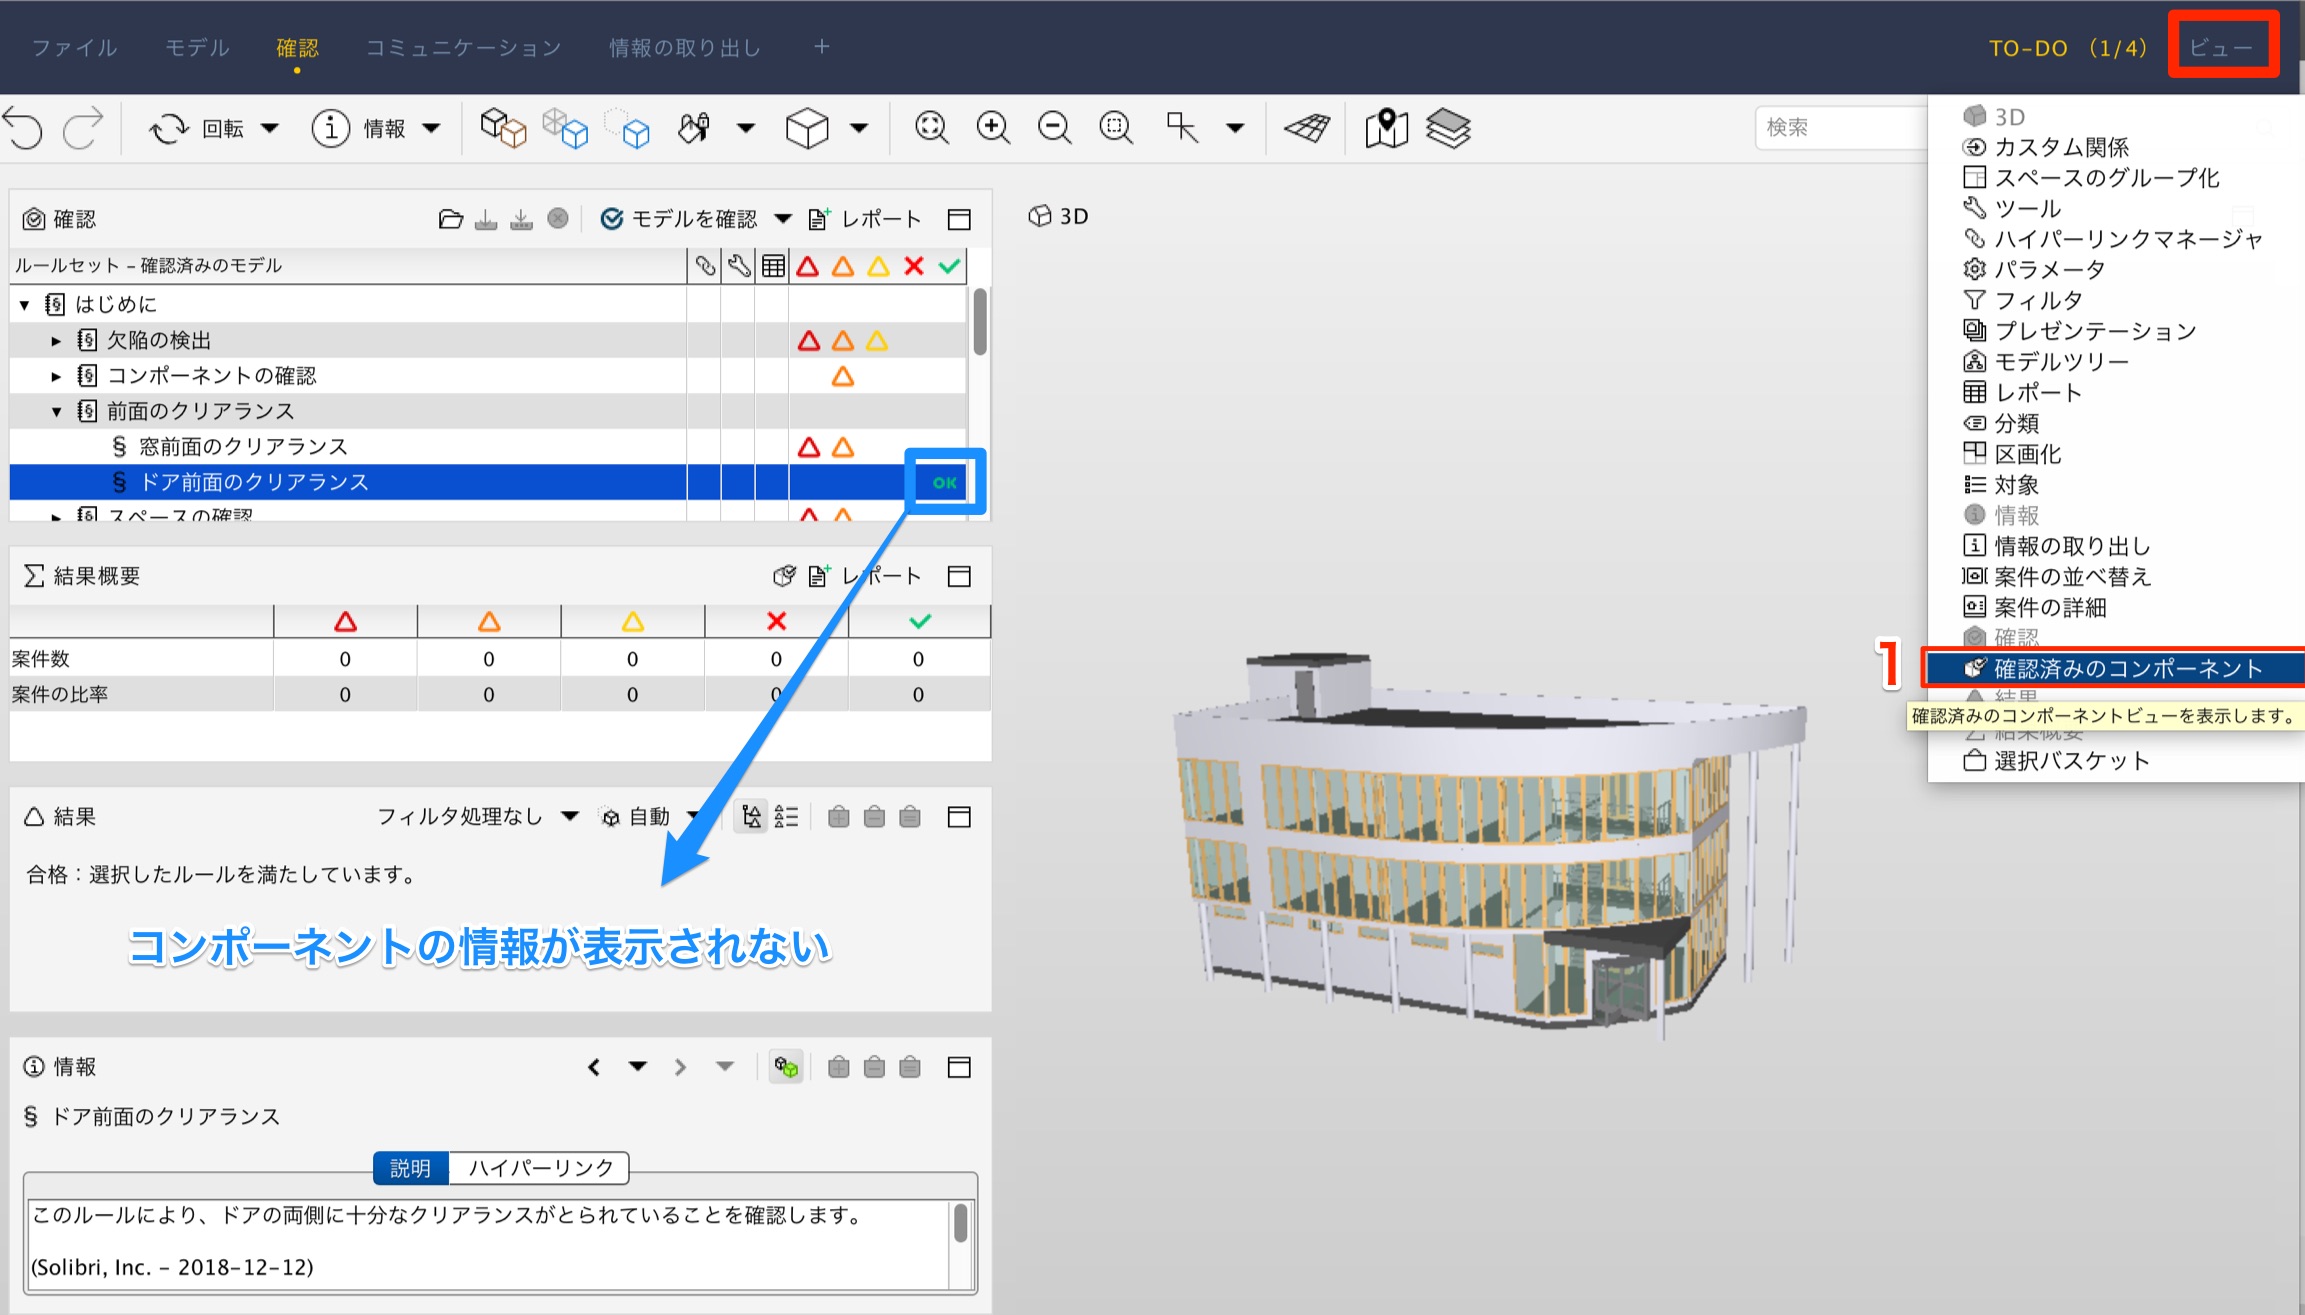Click the Zoom In magnifier icon
Image resolution: width=2305 pixels, height=1315 pixels.
tap(993, 127)
